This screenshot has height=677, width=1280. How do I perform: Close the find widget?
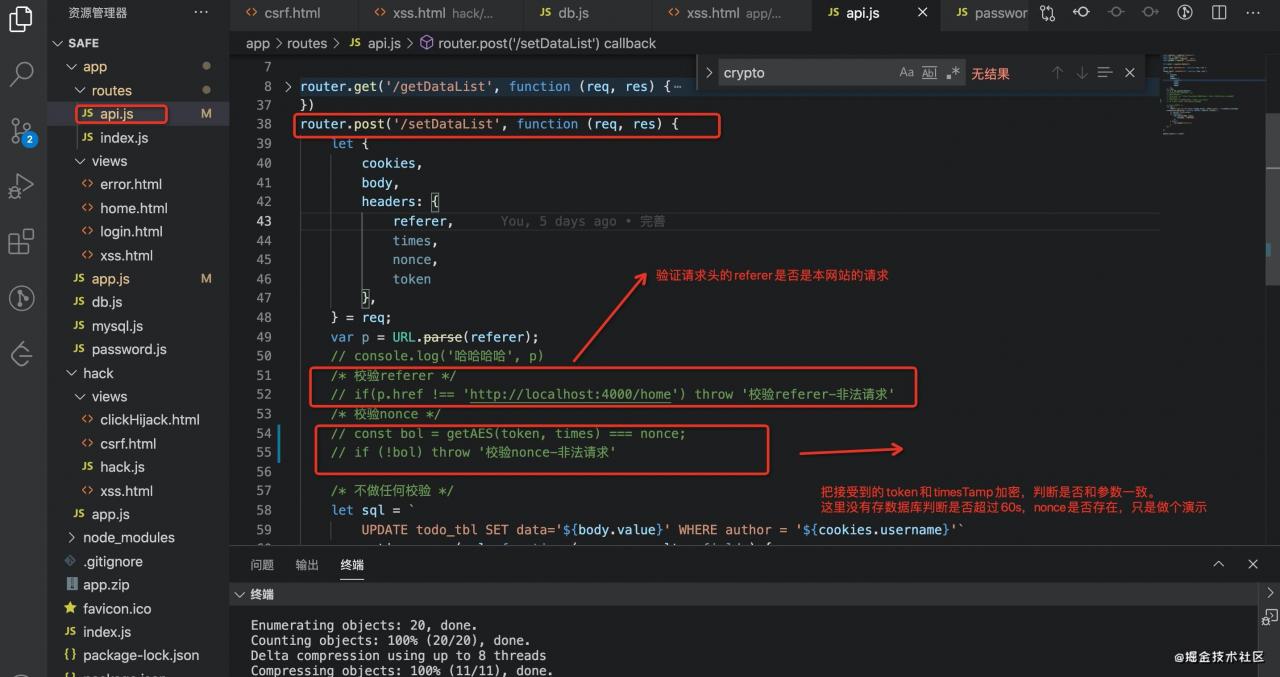point(1130,73)
